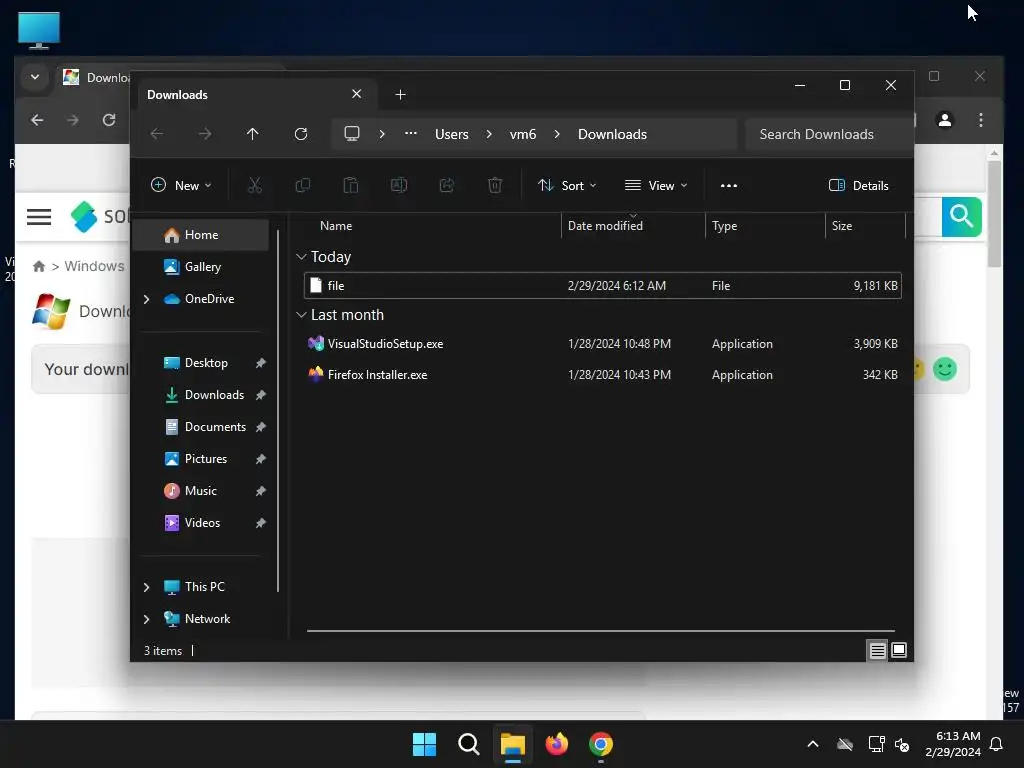Click Chrome window's reload button

tap(109, 120)
